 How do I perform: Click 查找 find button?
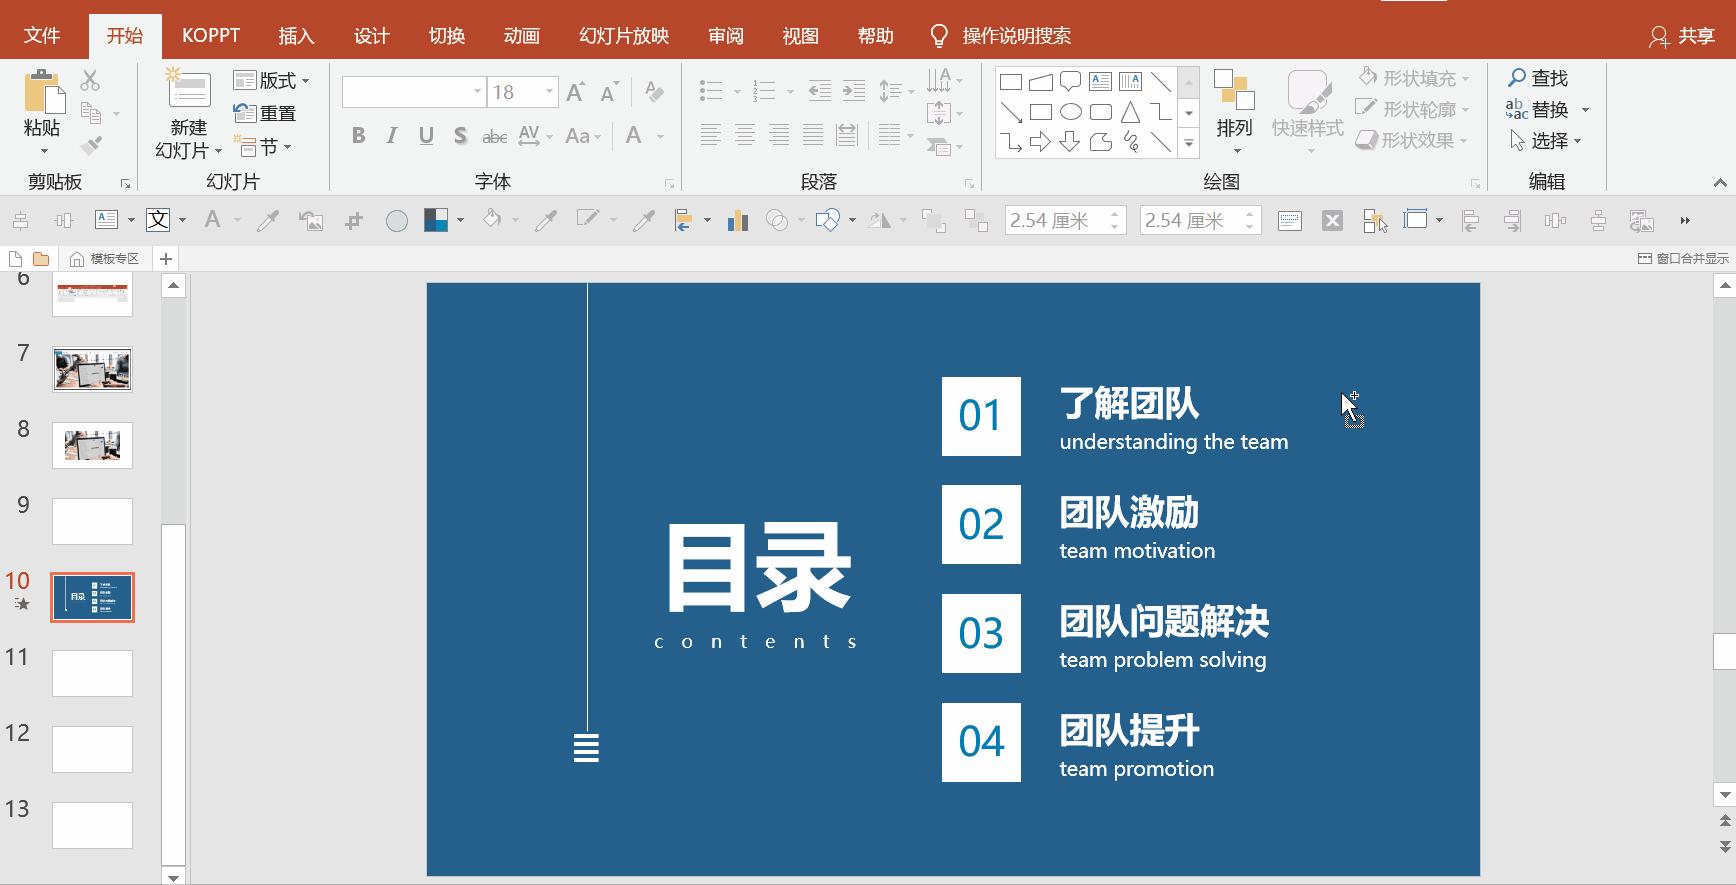(1538, 78)
